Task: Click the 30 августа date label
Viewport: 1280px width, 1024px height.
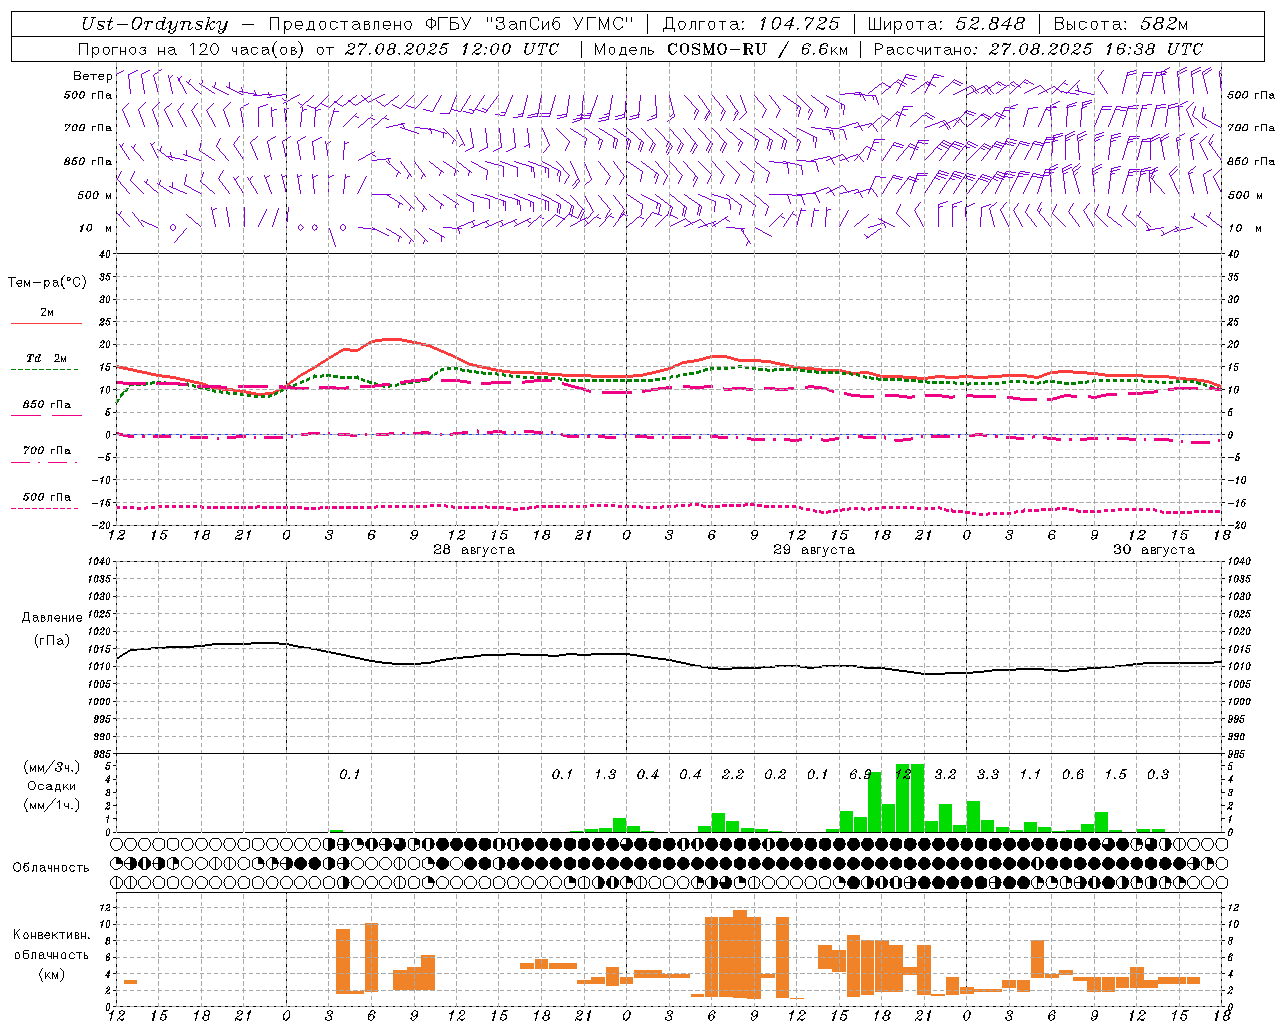Action: coord(1153,550)
